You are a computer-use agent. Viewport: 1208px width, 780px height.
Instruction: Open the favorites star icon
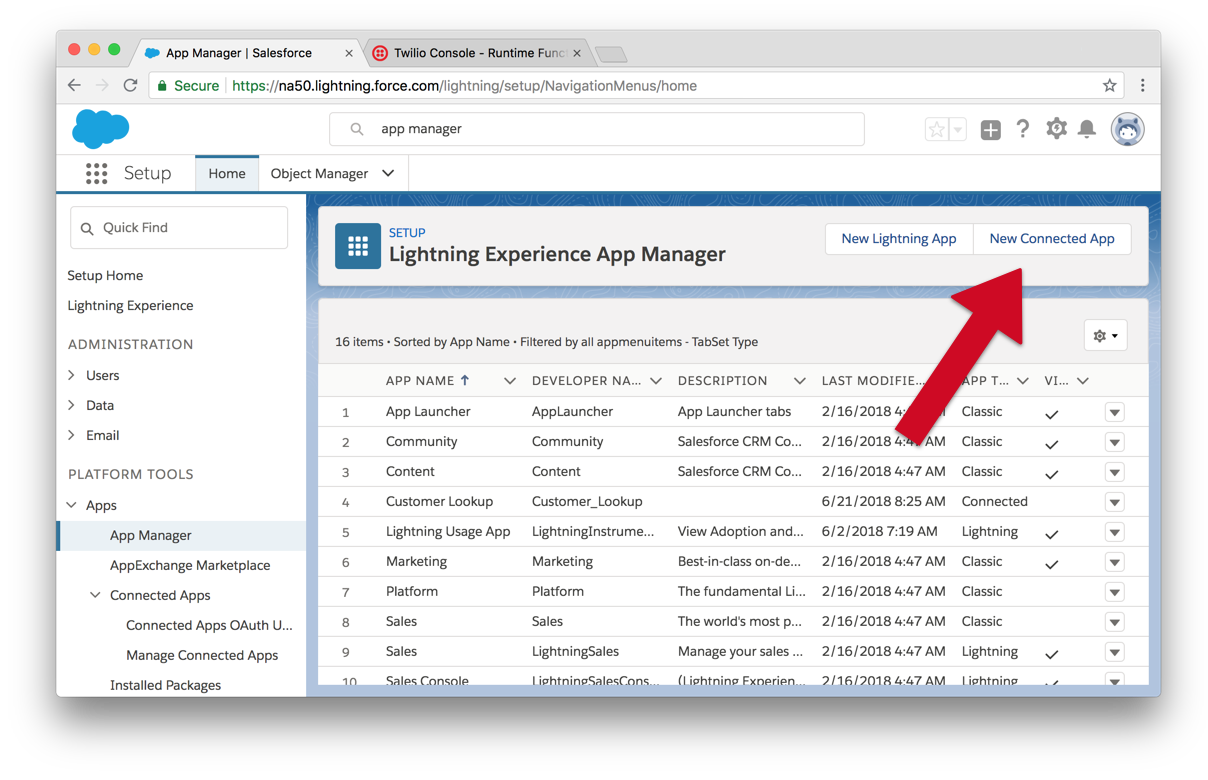pyautogui.click(x=937, y=129)
